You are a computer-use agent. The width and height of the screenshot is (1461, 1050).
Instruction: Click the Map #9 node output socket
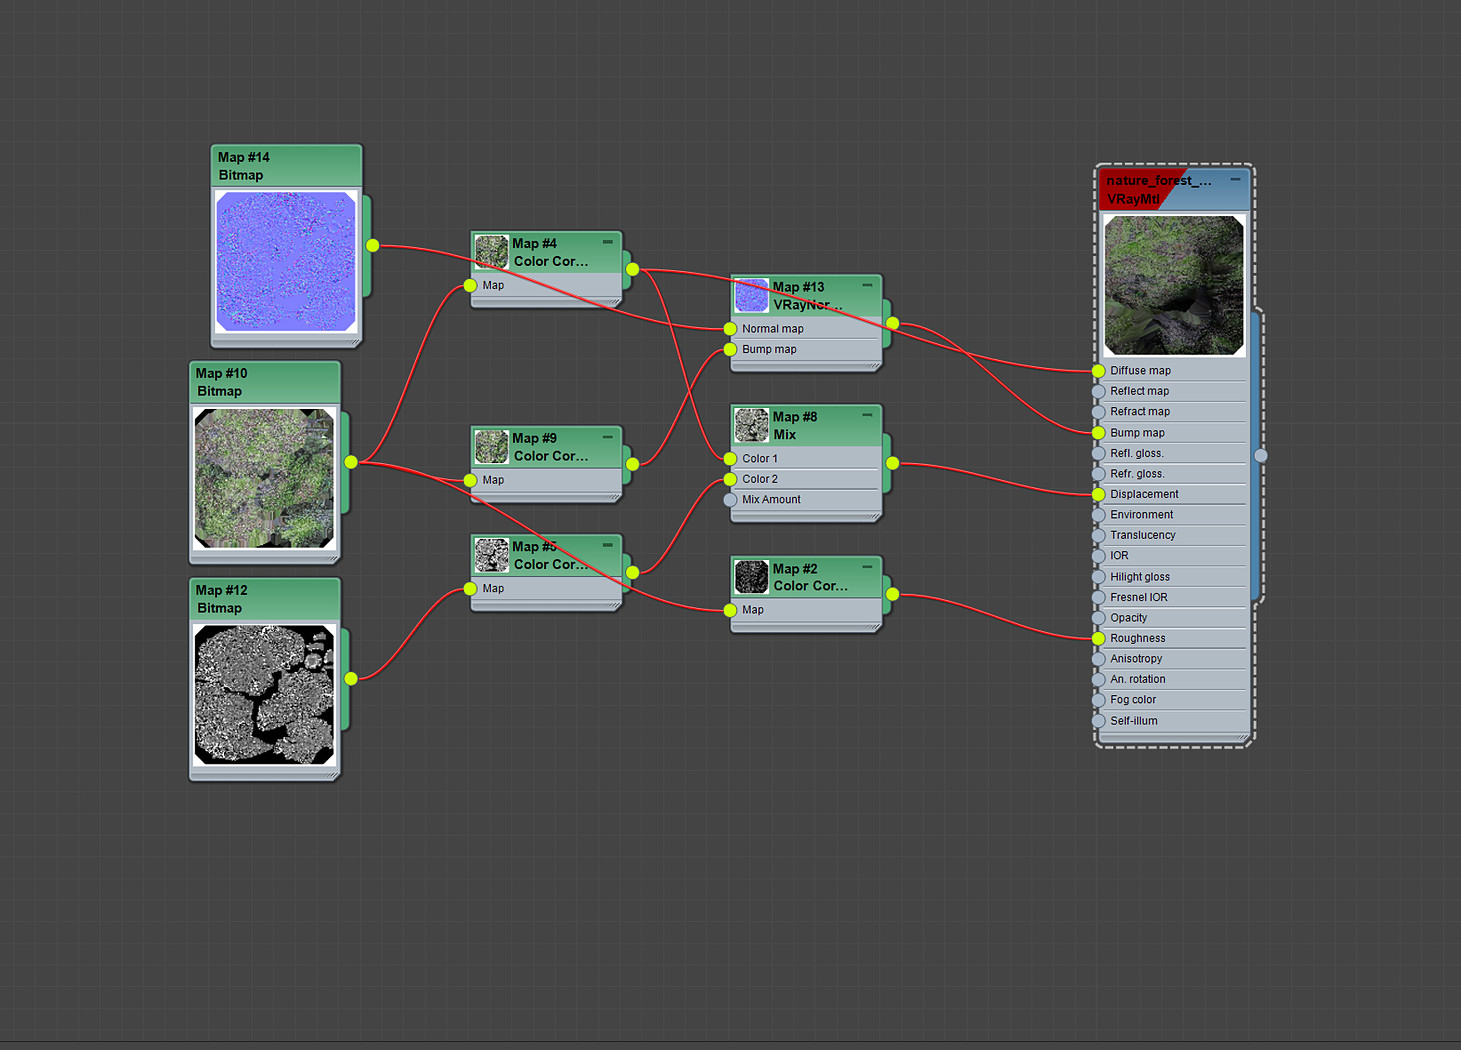click(632, 464)
